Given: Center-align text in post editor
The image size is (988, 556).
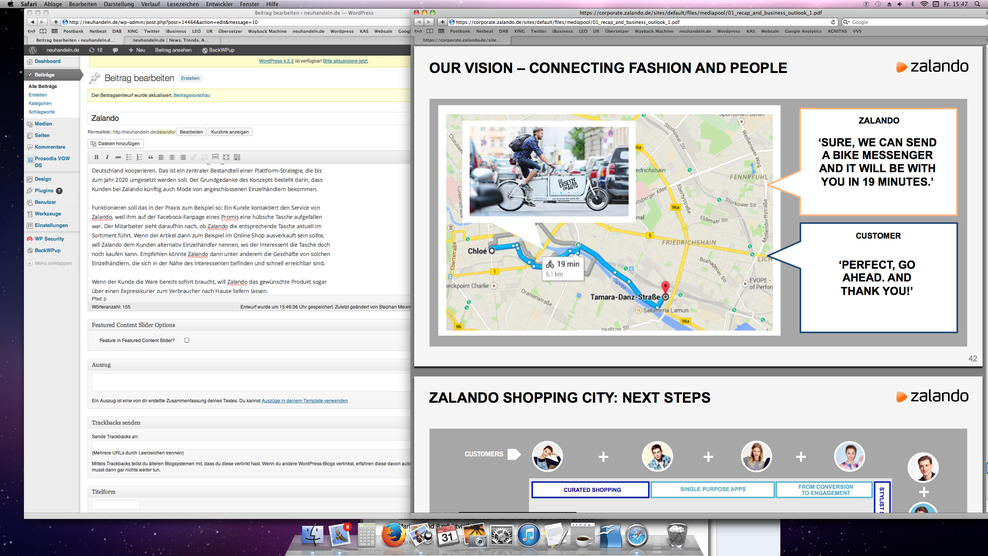Looking at the screenshot, I should click(172, 157).
